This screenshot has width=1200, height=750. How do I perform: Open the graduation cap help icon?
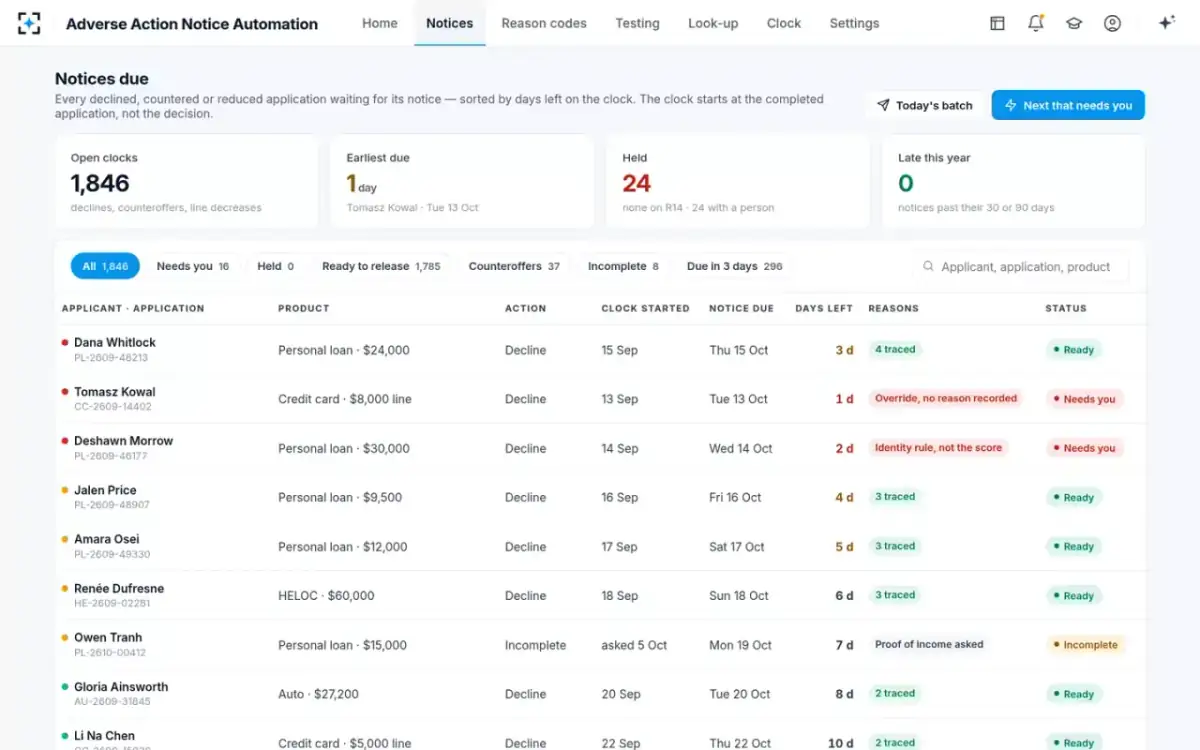point(1074,23)
